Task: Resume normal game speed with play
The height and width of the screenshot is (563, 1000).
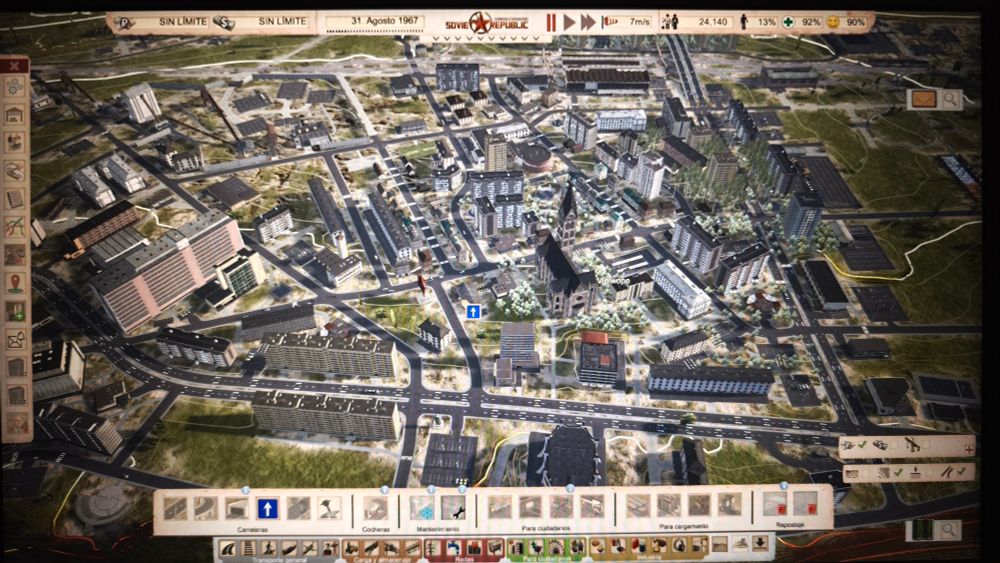Action: (569, 23)
